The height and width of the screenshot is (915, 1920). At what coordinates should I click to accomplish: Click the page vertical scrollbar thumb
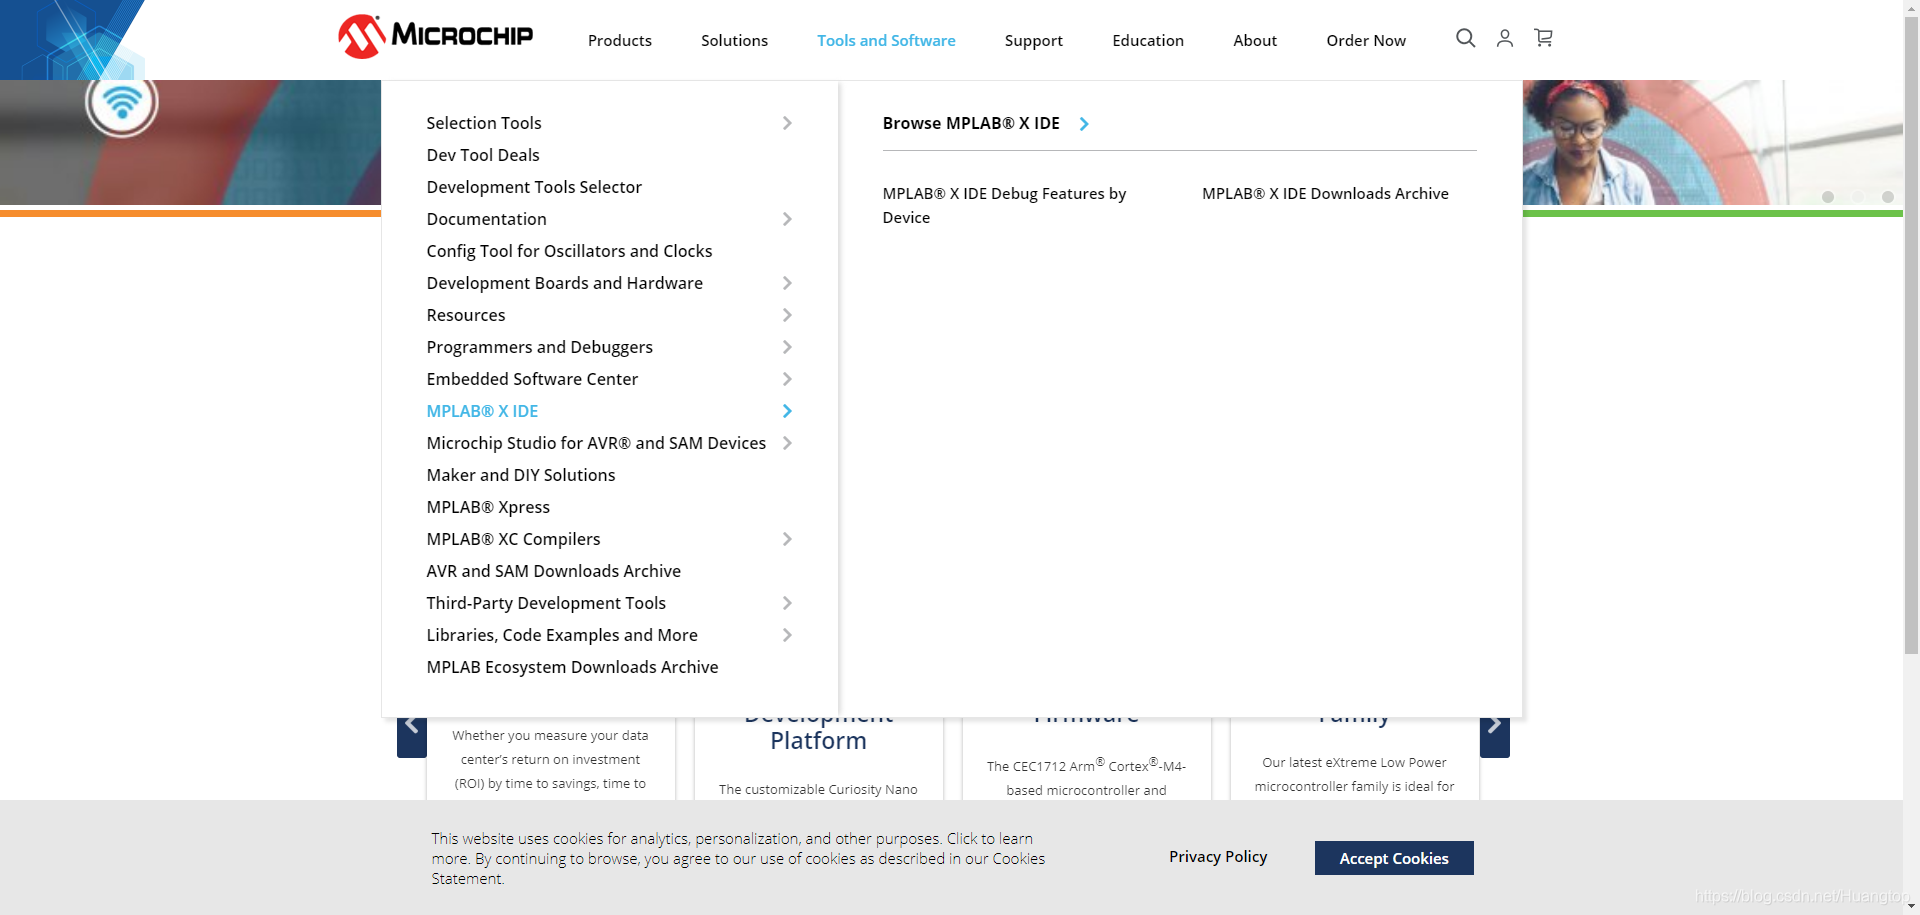coord(1911,335)
